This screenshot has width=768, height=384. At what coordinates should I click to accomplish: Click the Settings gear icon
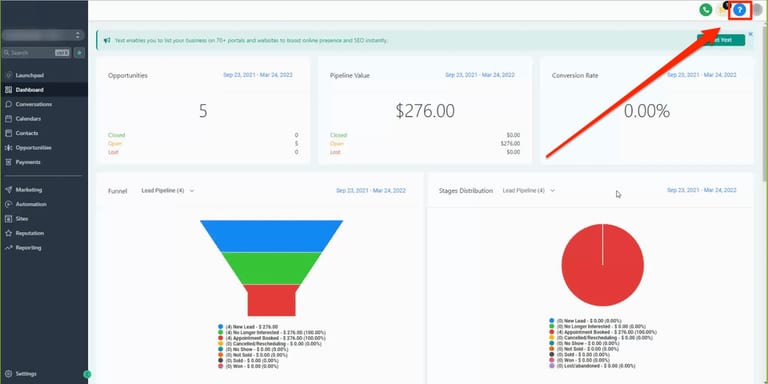[x=8, y=374]
